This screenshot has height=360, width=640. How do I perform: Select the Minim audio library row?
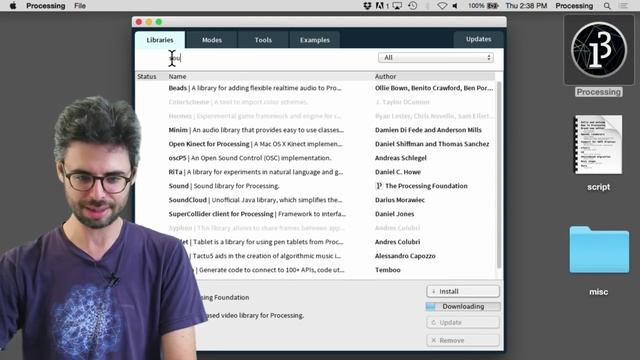click(x=315, y=130)
